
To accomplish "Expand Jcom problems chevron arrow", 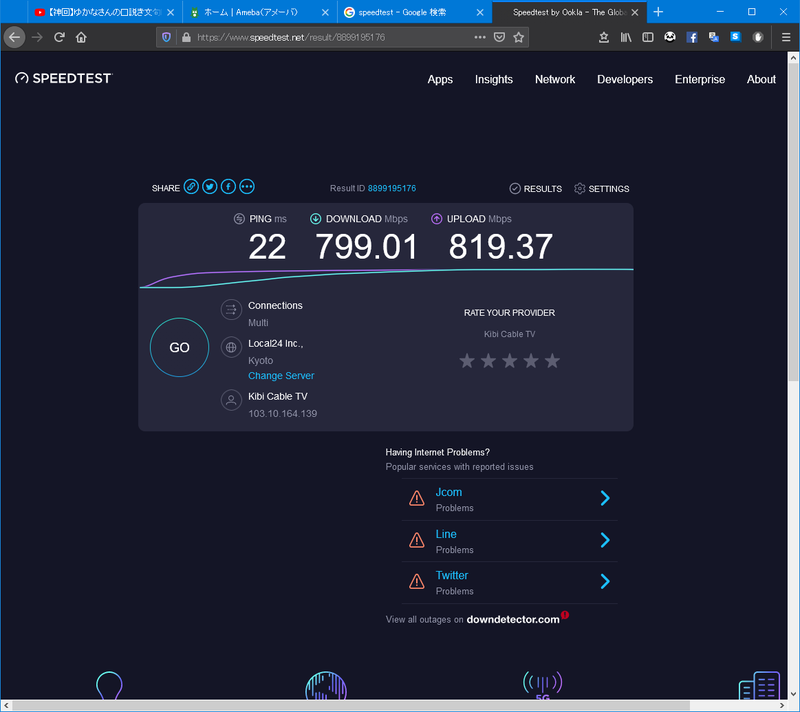I will tap(605, 499).
